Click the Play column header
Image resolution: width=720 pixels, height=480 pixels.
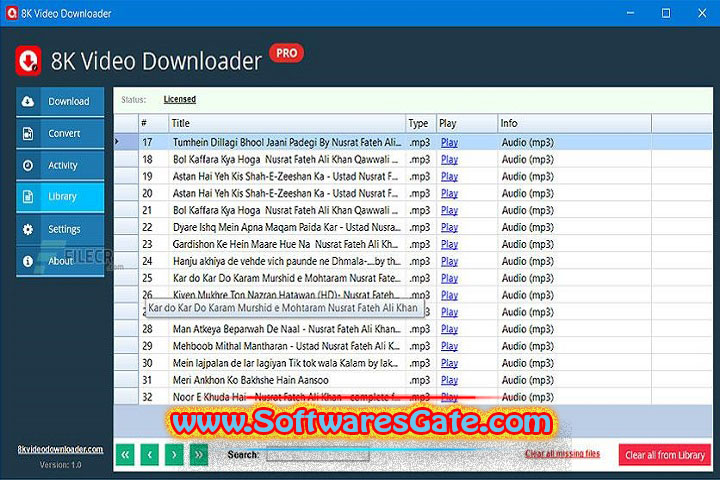[467, 123]
